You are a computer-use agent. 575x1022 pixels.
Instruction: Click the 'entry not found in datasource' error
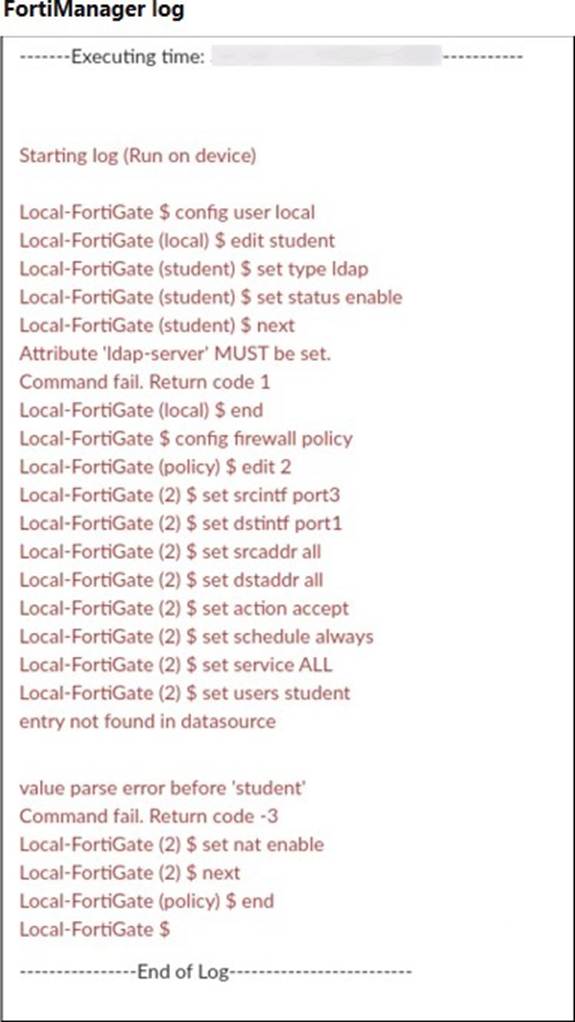[147, 721]
